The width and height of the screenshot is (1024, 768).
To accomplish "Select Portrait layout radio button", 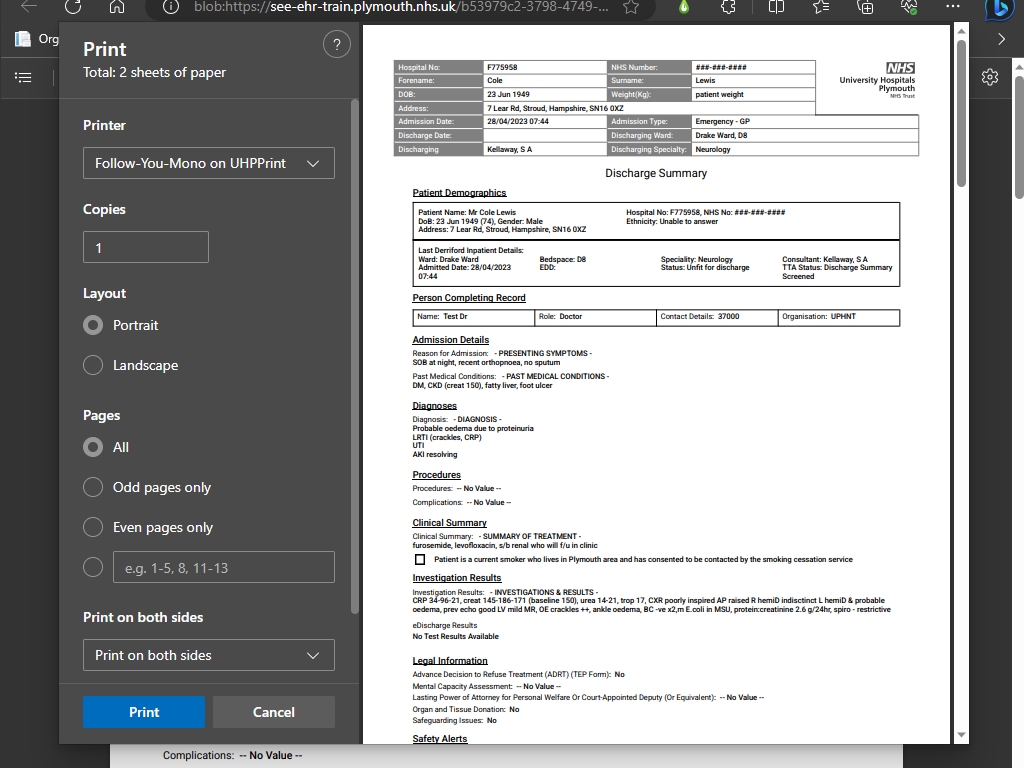I will point(93,325).
